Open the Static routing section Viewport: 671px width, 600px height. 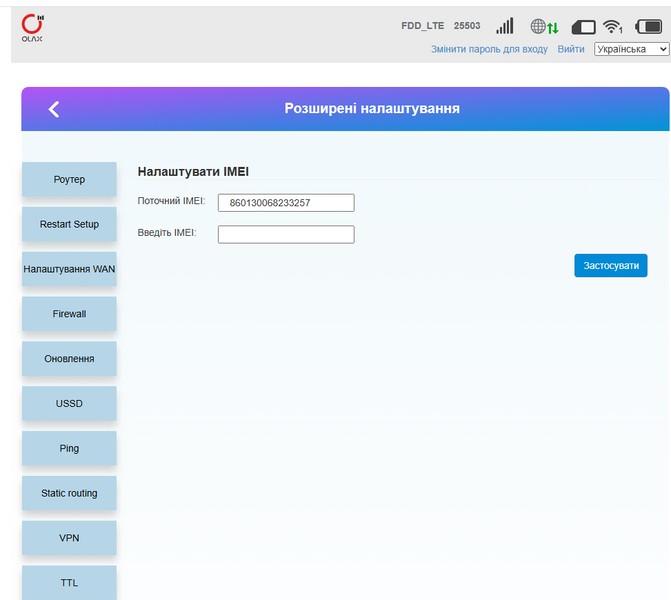(69, 493)
